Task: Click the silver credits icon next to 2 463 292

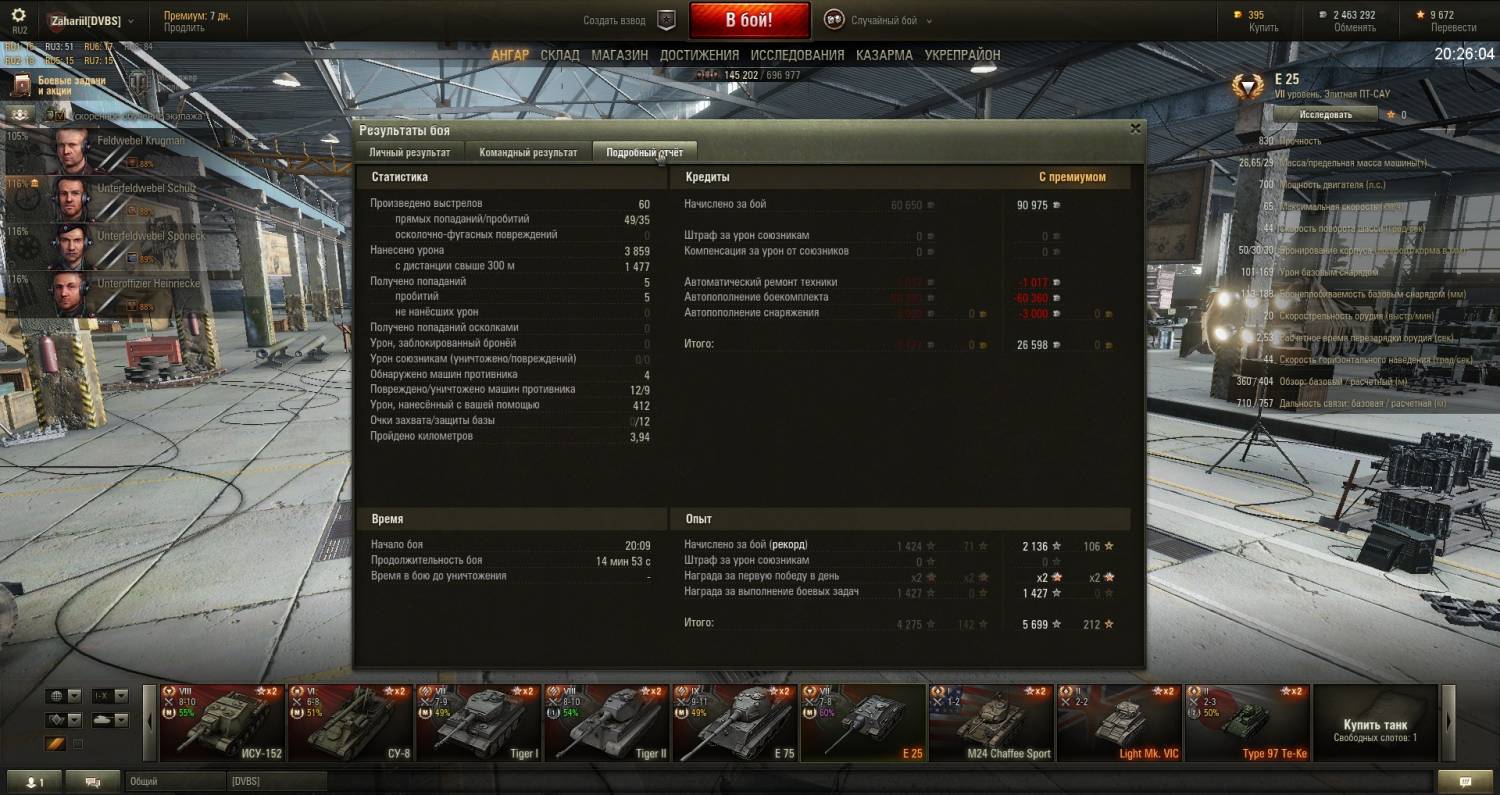Action: [1323, 15]
